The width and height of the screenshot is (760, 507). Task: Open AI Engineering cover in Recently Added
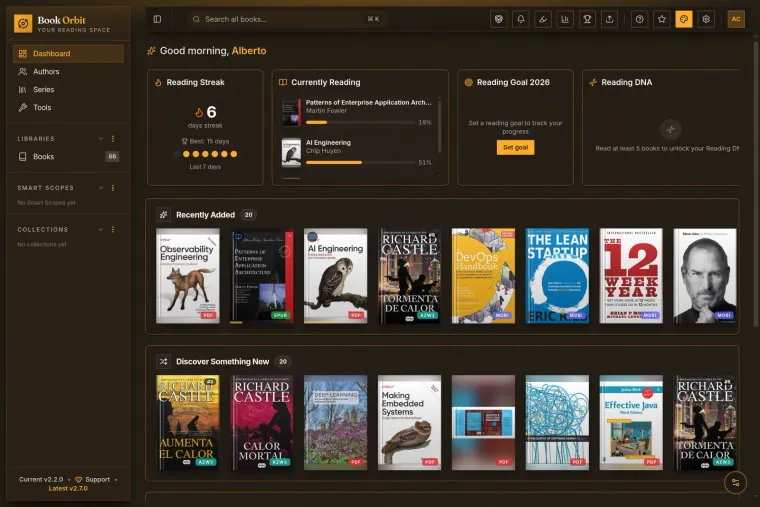click(335, 276)
